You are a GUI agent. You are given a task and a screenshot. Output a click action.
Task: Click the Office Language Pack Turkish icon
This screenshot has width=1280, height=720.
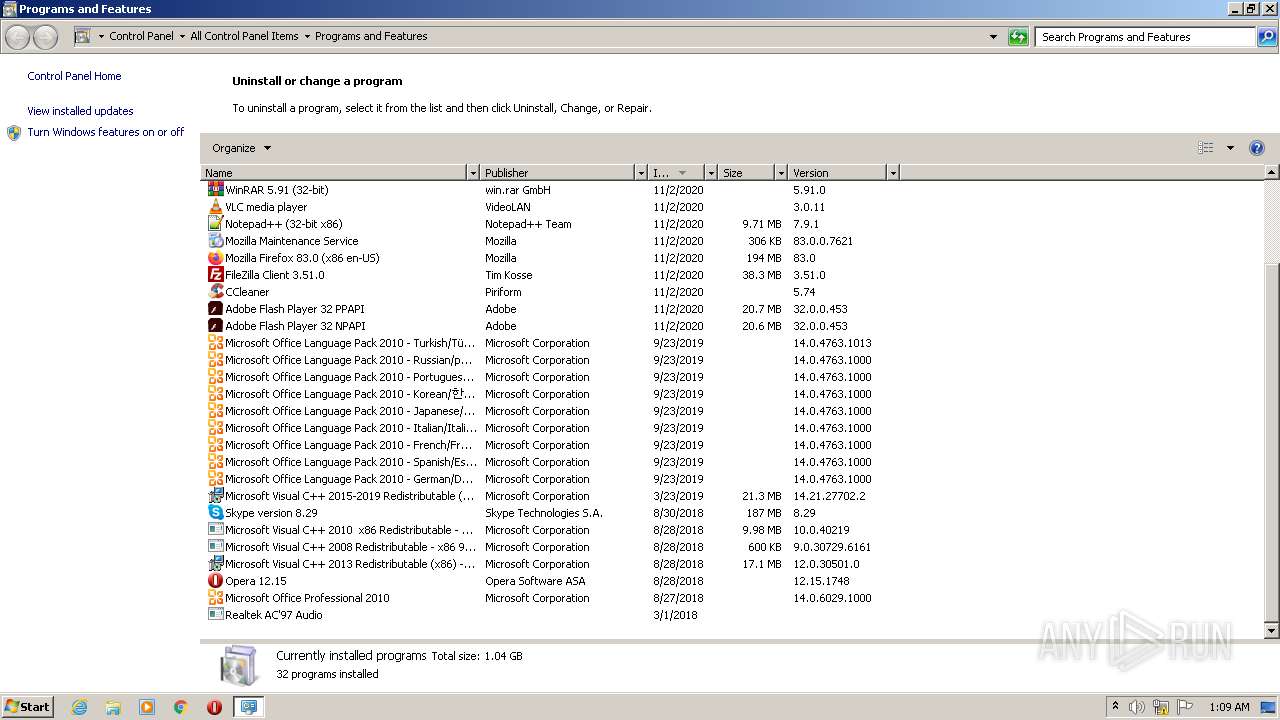[215, 342]
